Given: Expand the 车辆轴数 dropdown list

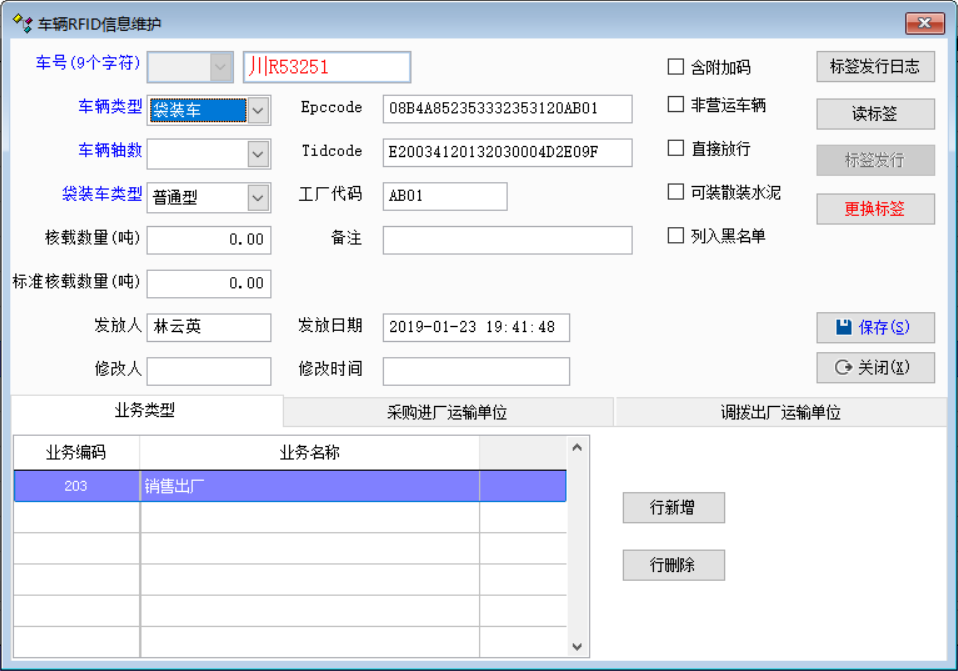Looking at the screenshot, I should click(258, 154).
